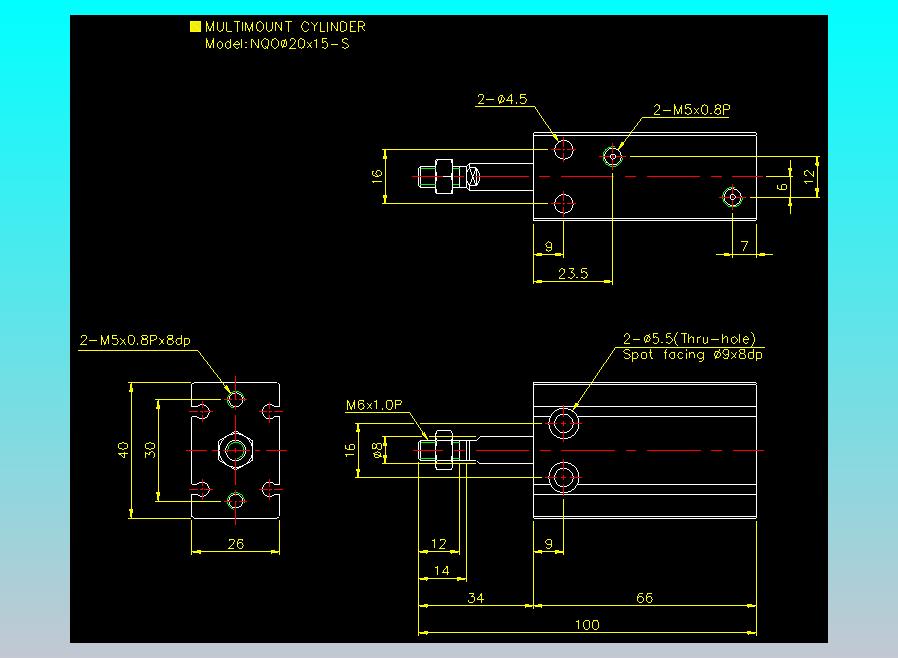Select the 2-⌀5.5(Thru-hole) callout
898x658 pixels.
(690, 338)
